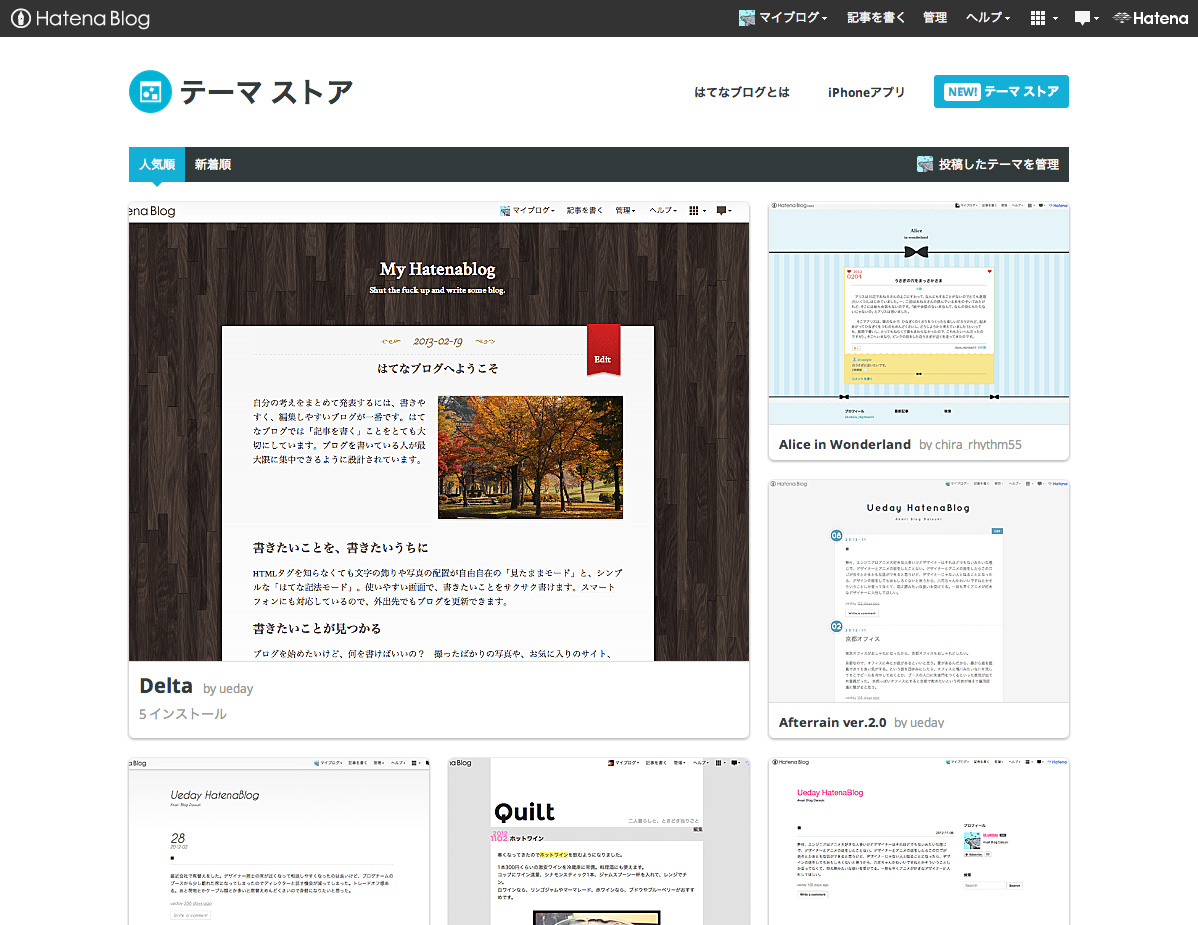This screenshot has height=925, width=1198.
Task: Click the Hatena Blog logo in header
Action: click(80, 18)
